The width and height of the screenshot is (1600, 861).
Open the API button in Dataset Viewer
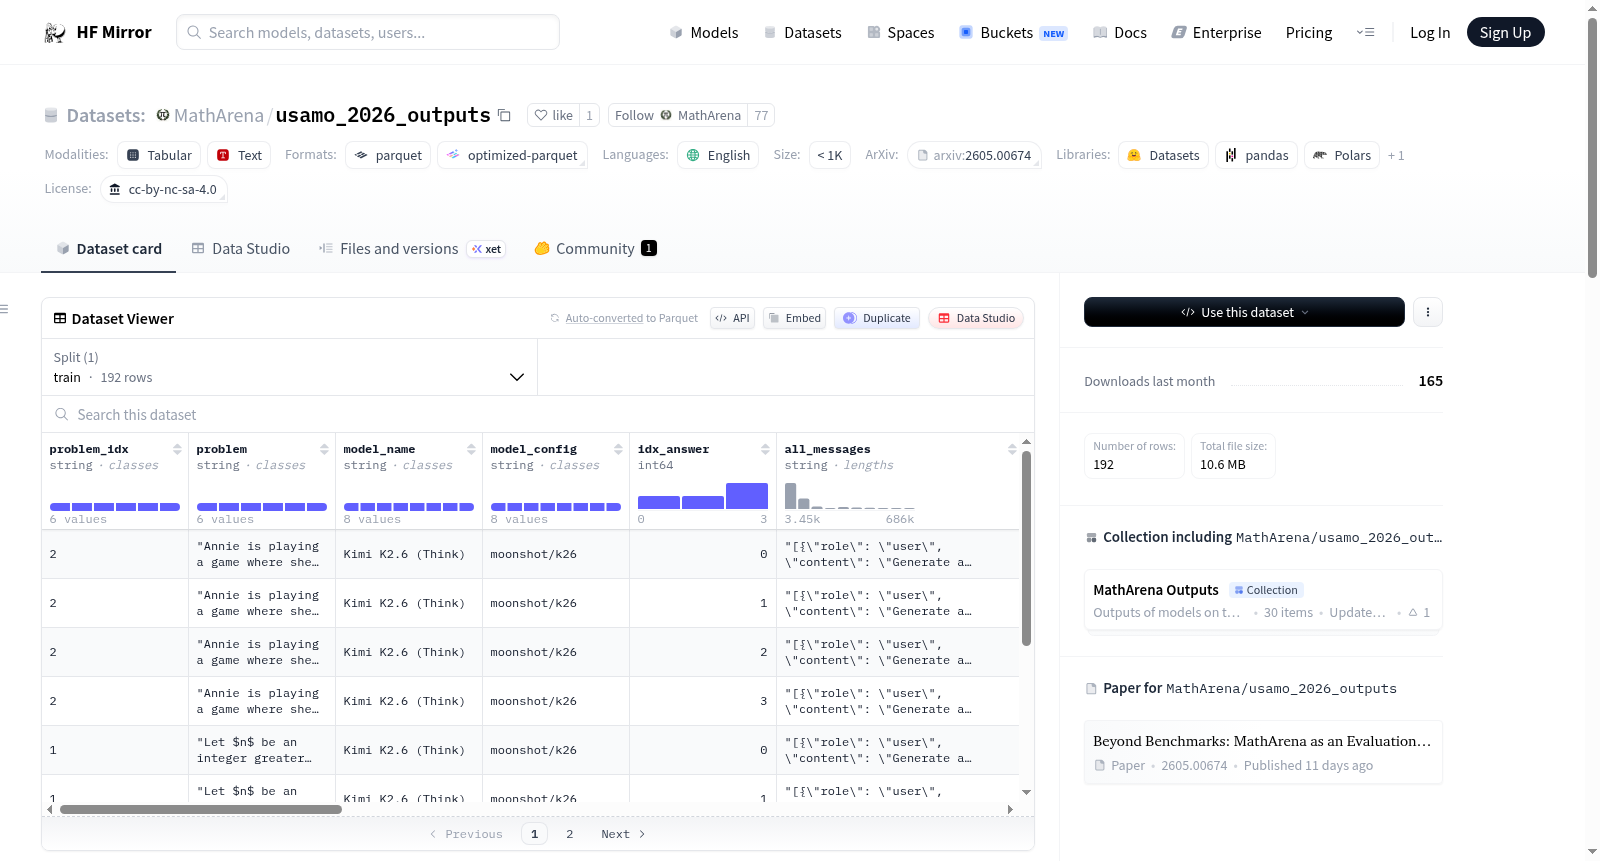point(732,318)
